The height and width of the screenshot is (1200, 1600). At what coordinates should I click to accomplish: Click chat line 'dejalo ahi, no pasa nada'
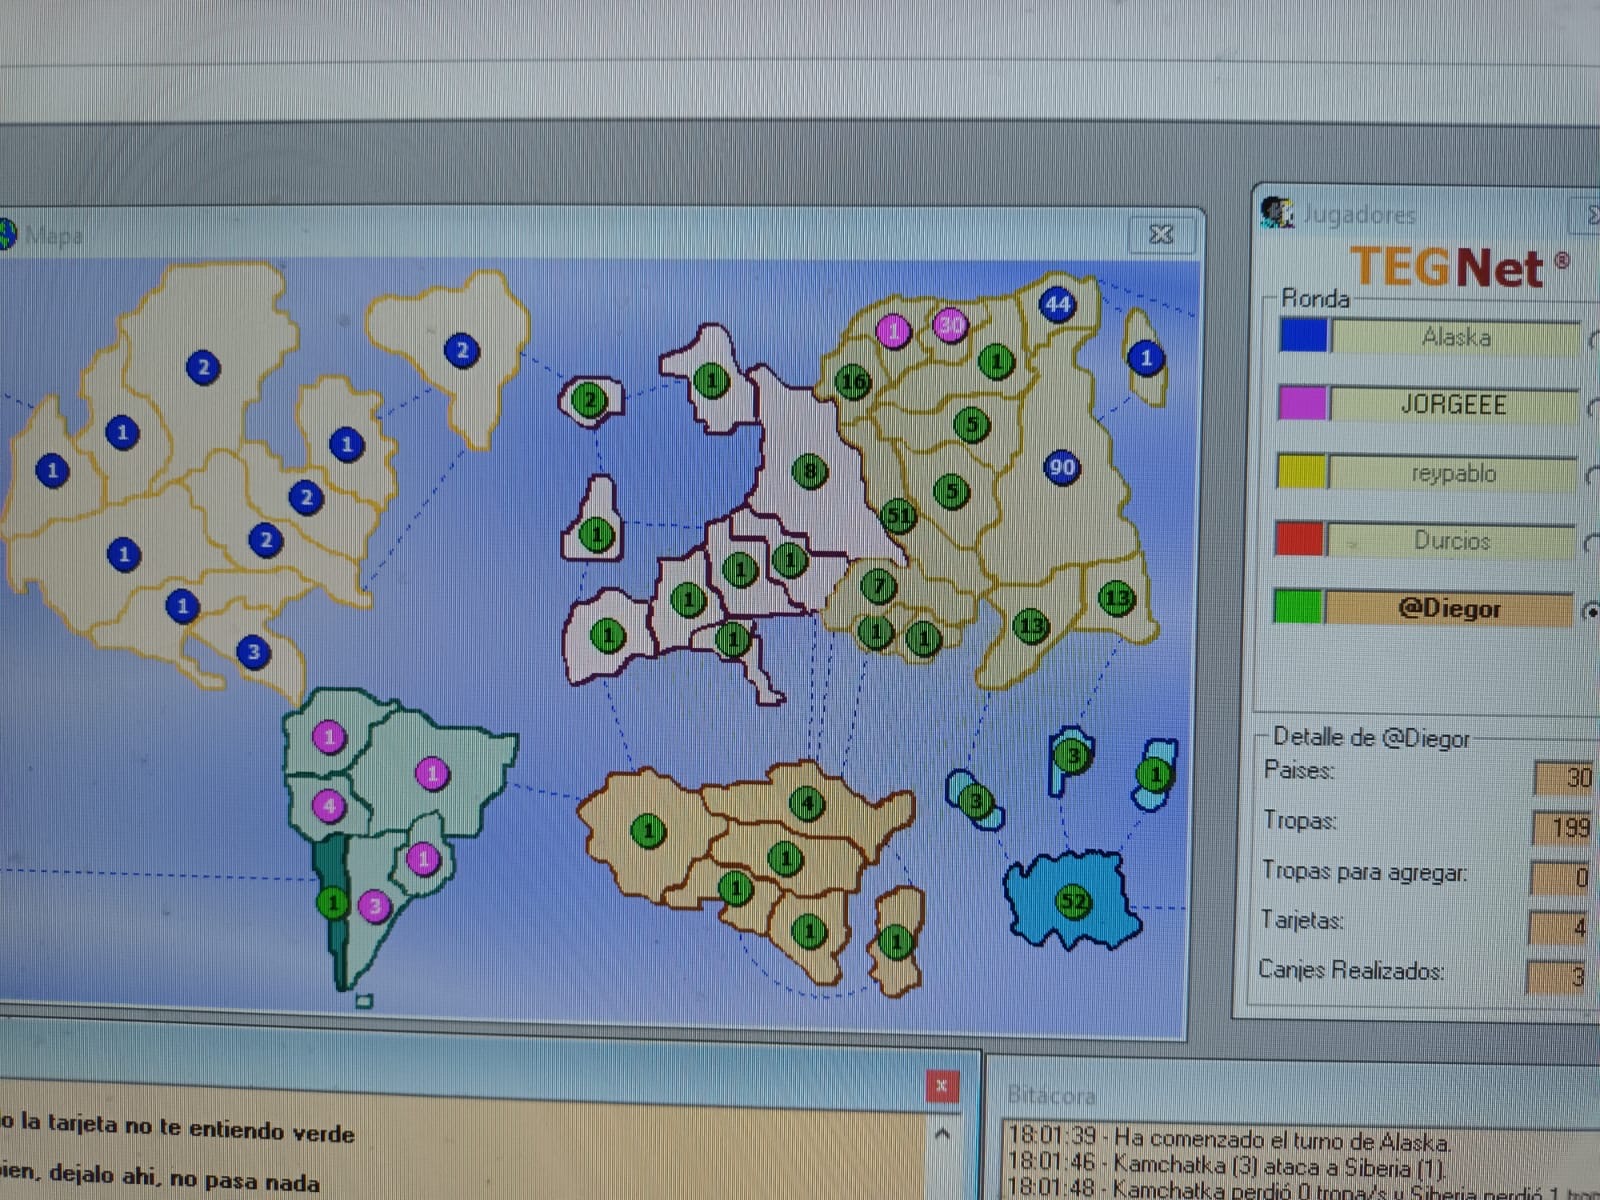pos(182,1178)
